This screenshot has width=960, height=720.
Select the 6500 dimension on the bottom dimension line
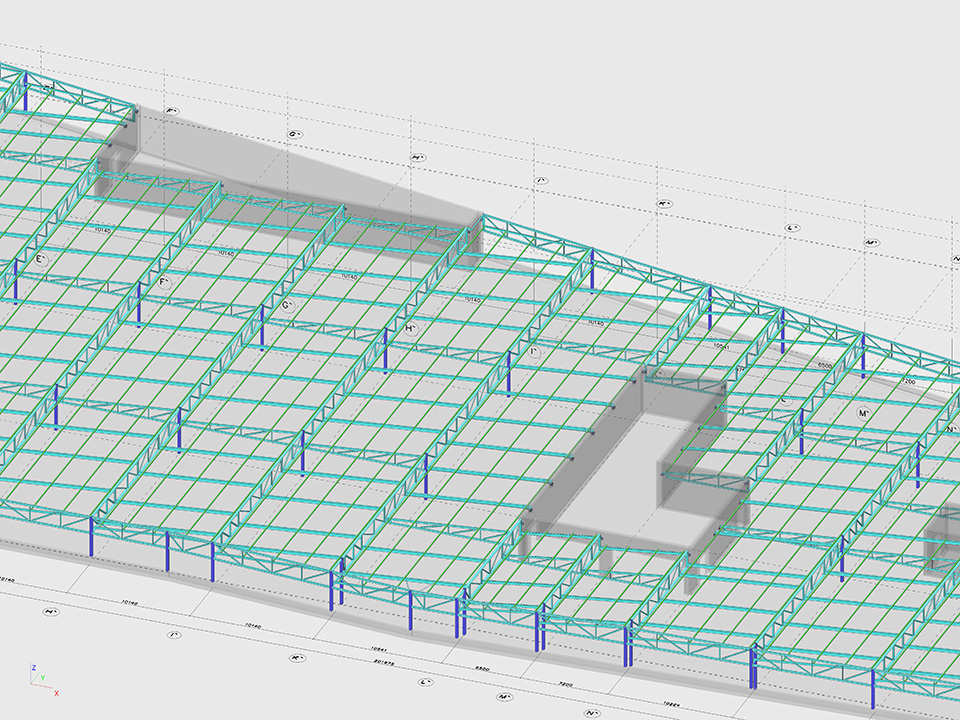click(481, 667)
